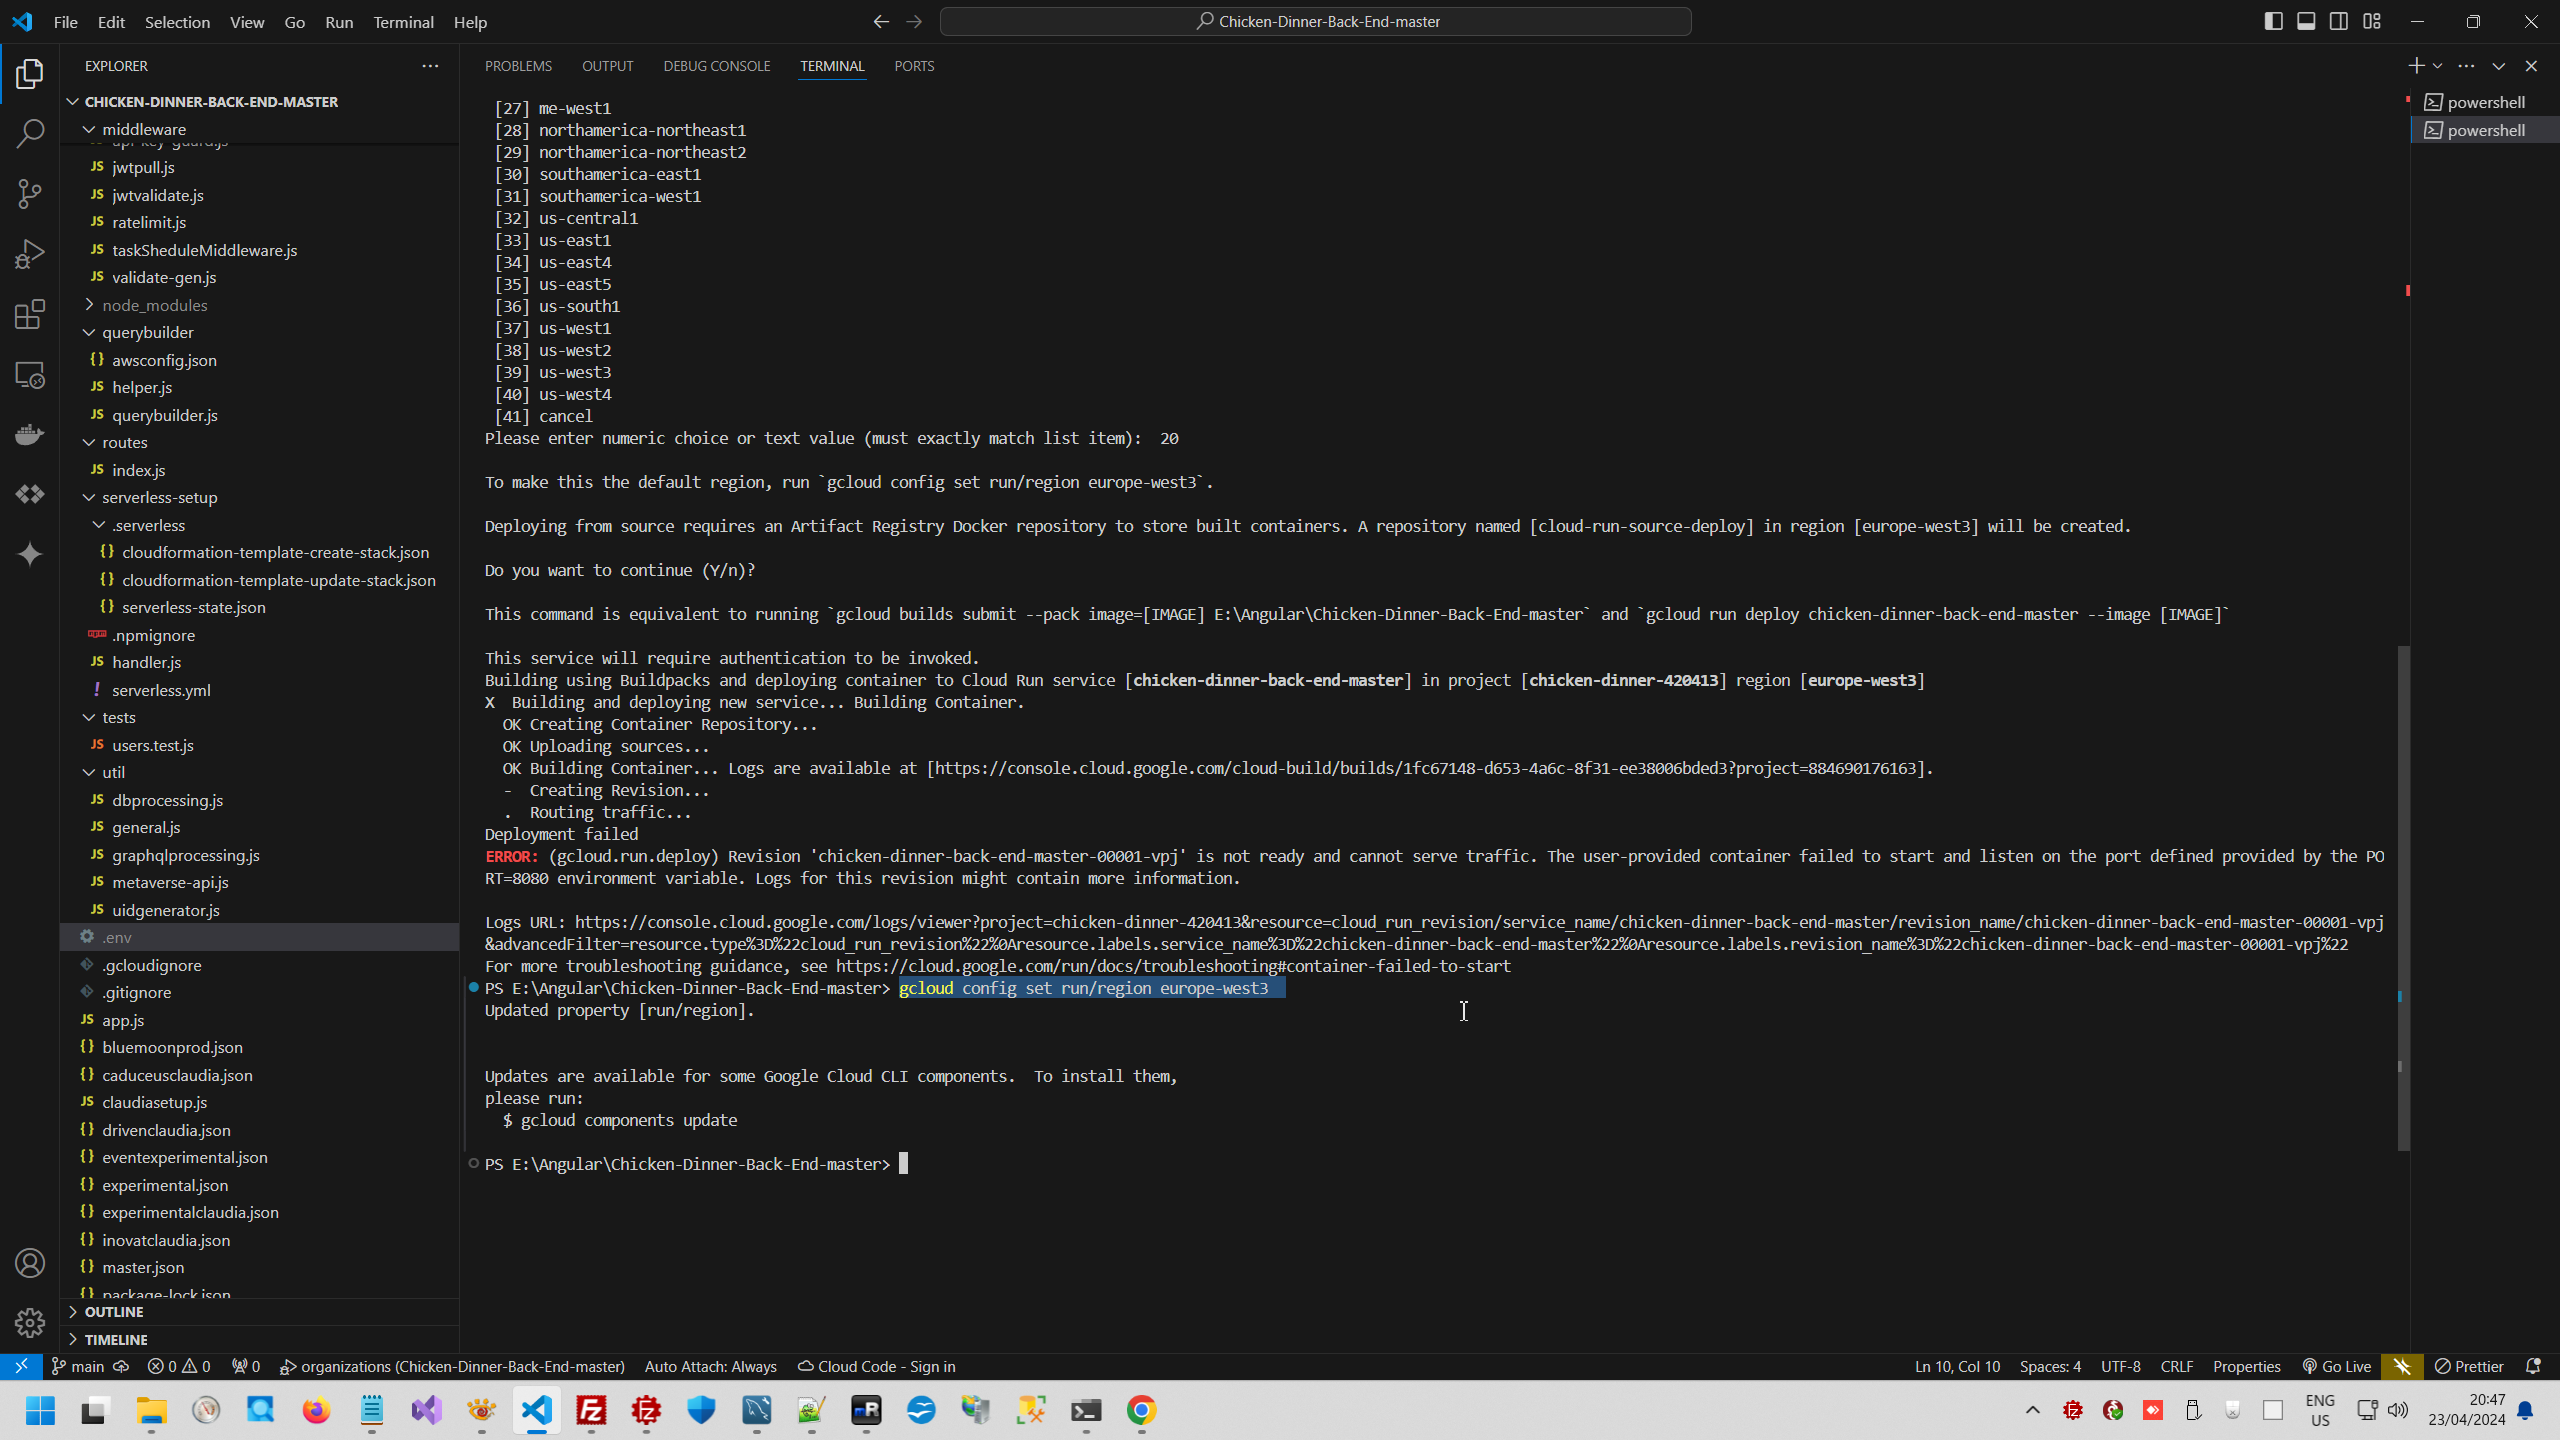Open the Run and Debug view
This screenshot has width=2560, height=1440.
[x=30, y=254]
